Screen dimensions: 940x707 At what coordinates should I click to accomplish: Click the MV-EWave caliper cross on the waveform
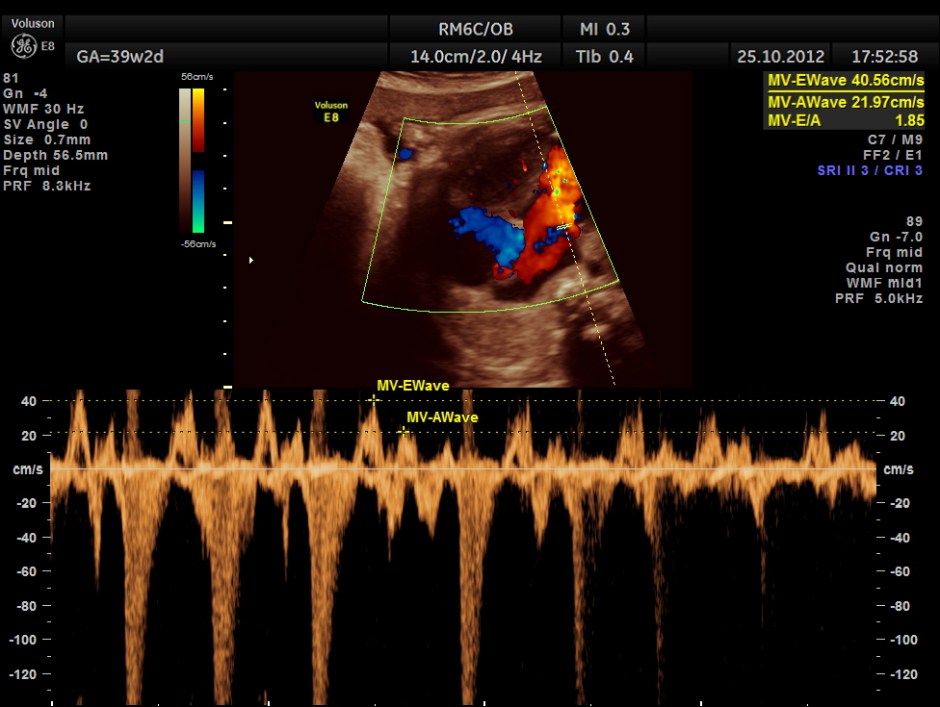(x=374, y=400)
